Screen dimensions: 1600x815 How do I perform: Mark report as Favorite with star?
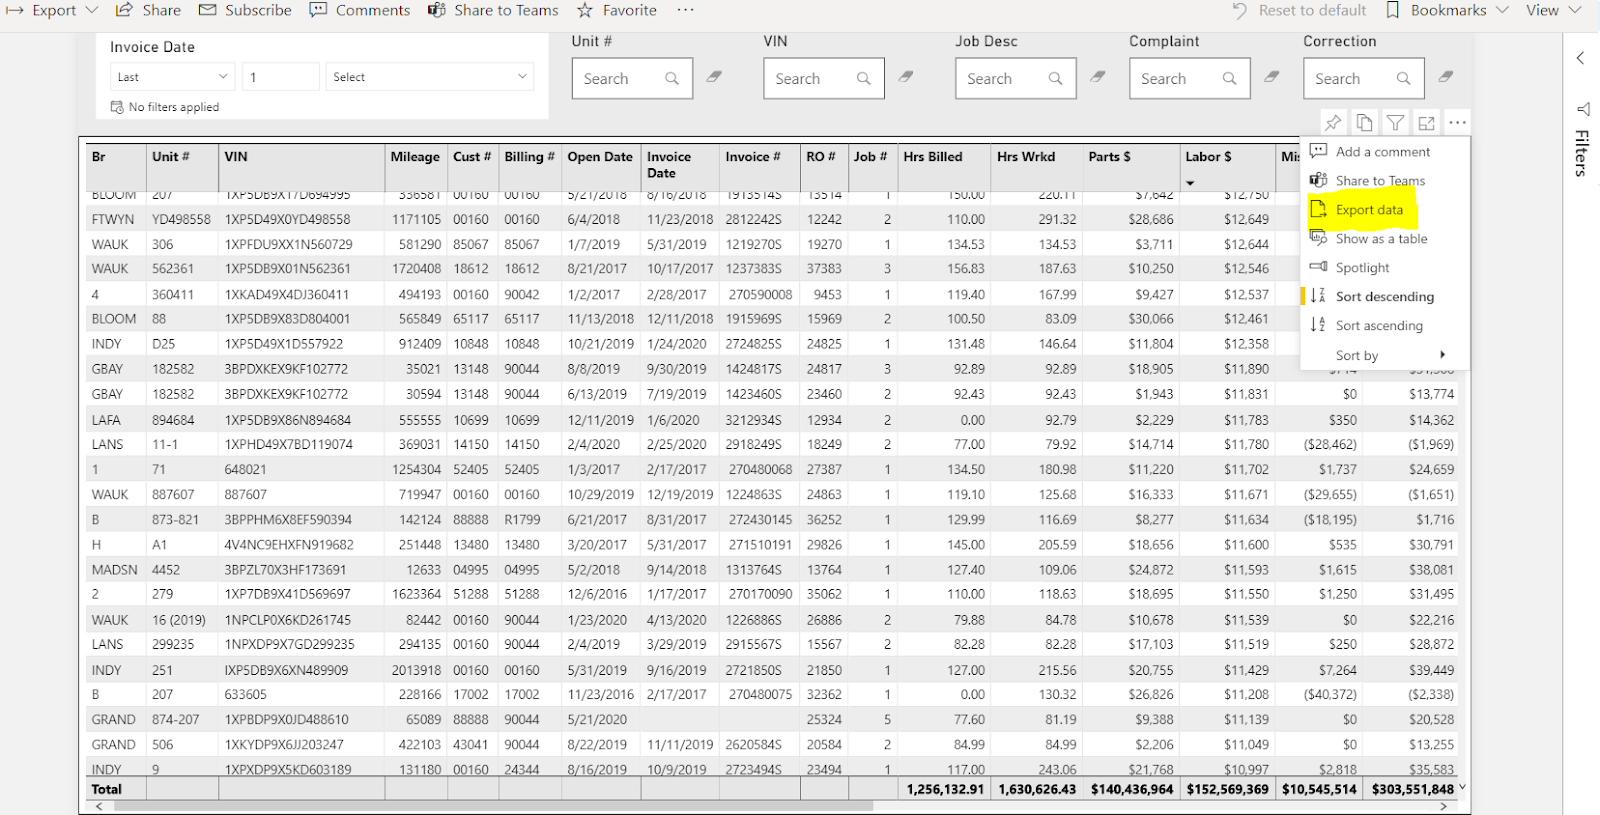[617, 10]
